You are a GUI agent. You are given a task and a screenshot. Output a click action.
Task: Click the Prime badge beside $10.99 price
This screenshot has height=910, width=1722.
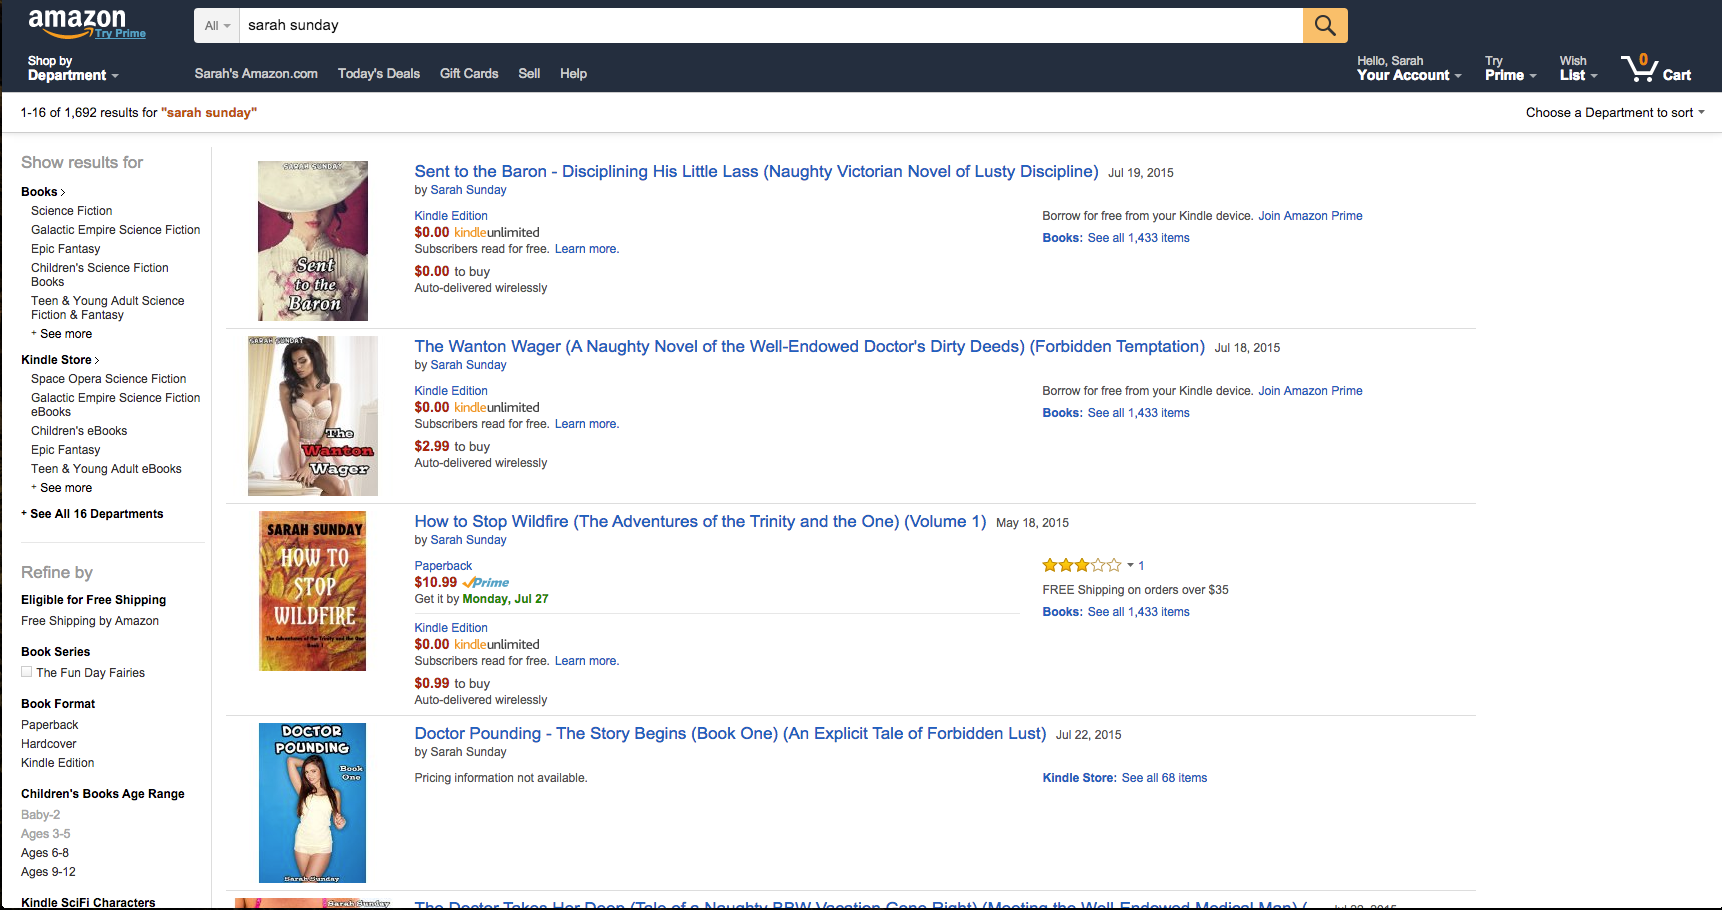click(486, 582)
